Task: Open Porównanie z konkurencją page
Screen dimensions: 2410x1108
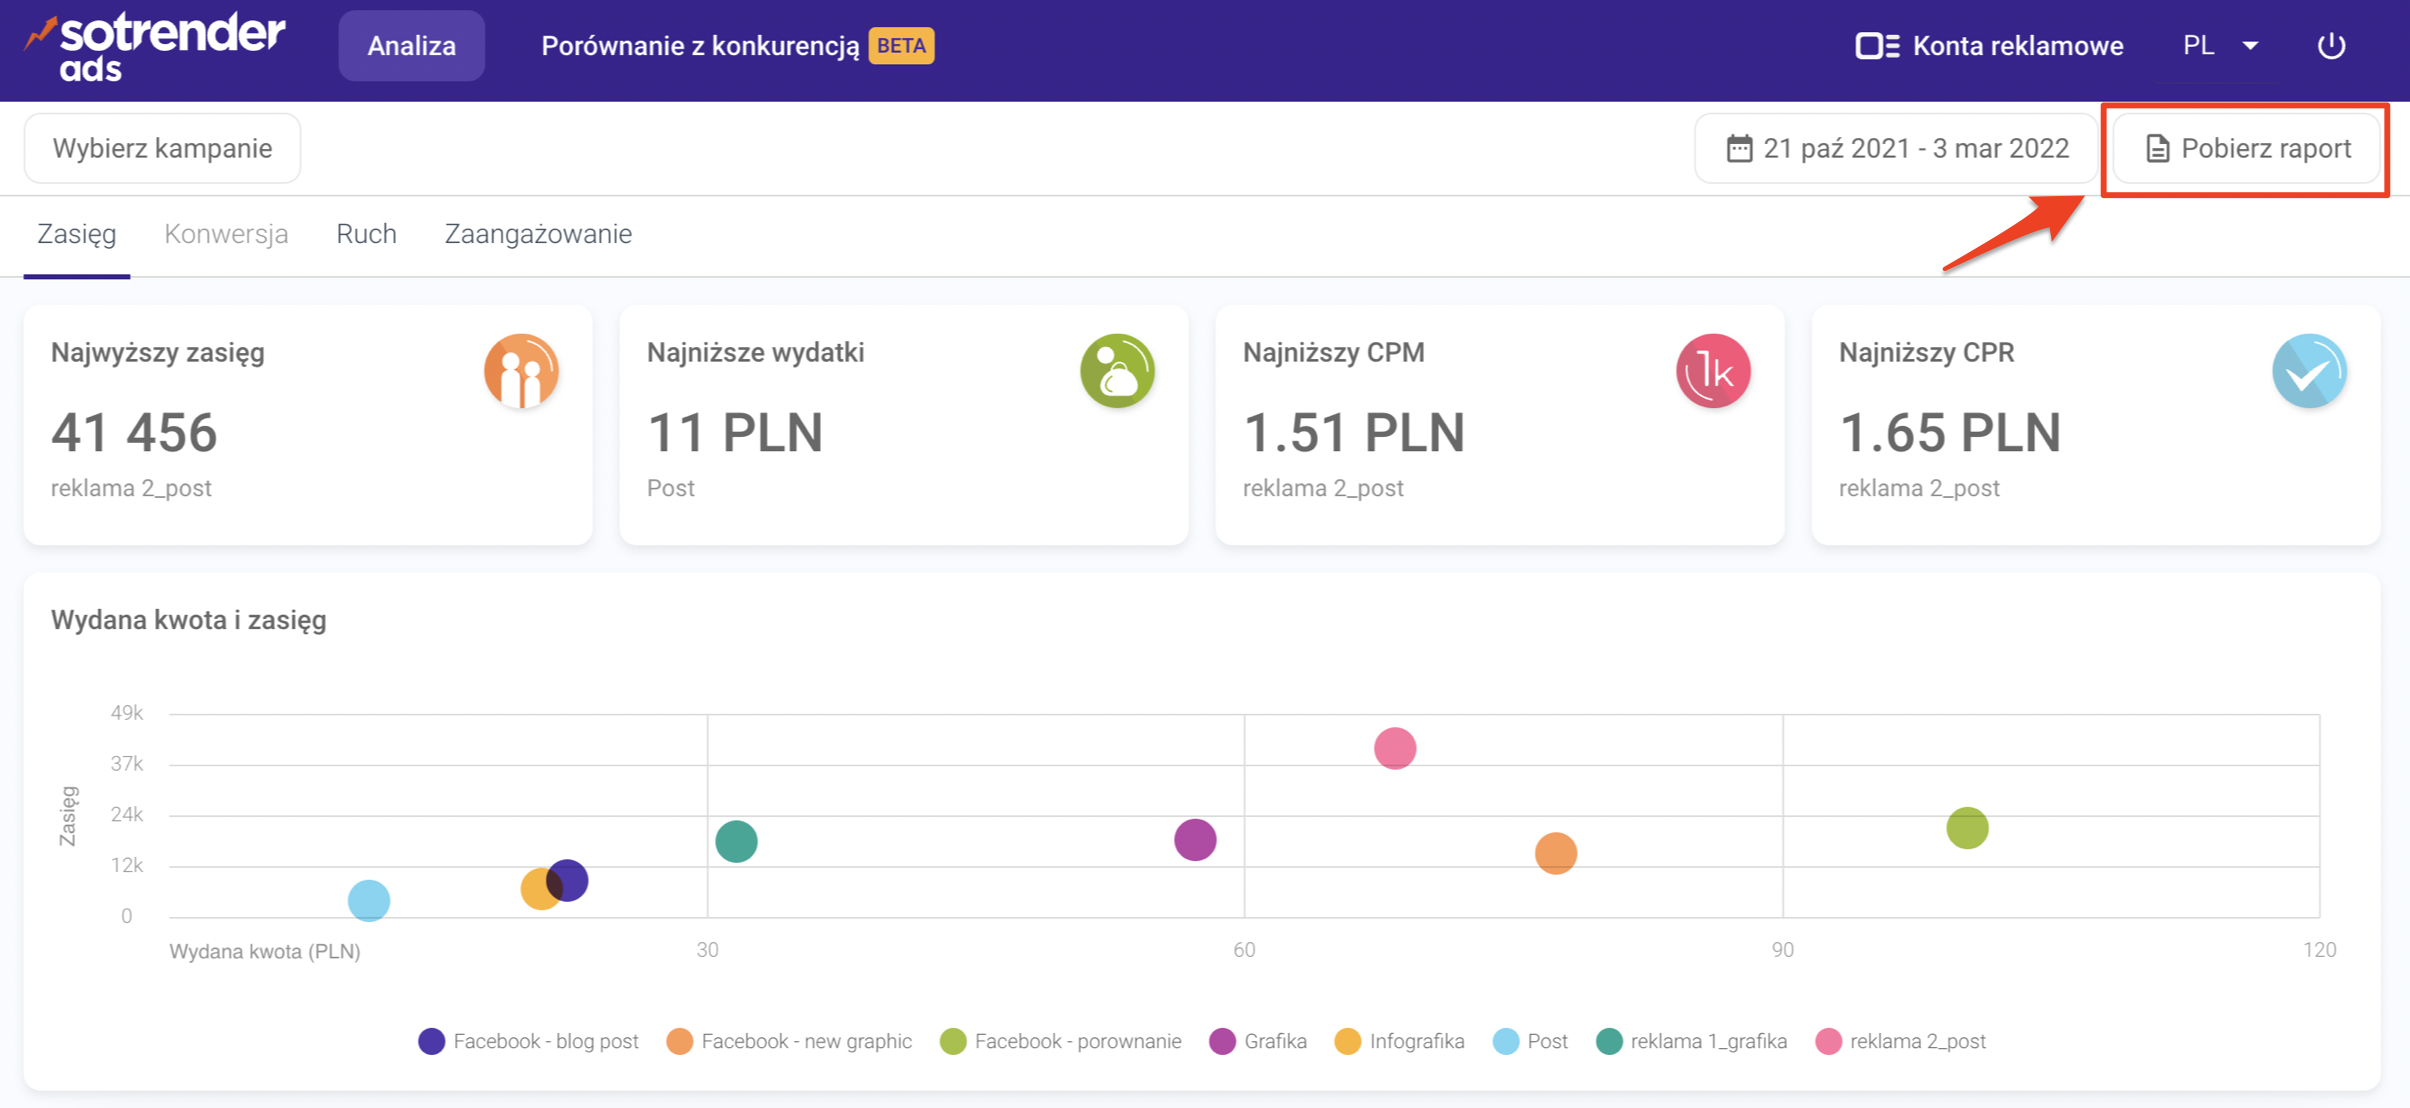Action: (700, 46)
